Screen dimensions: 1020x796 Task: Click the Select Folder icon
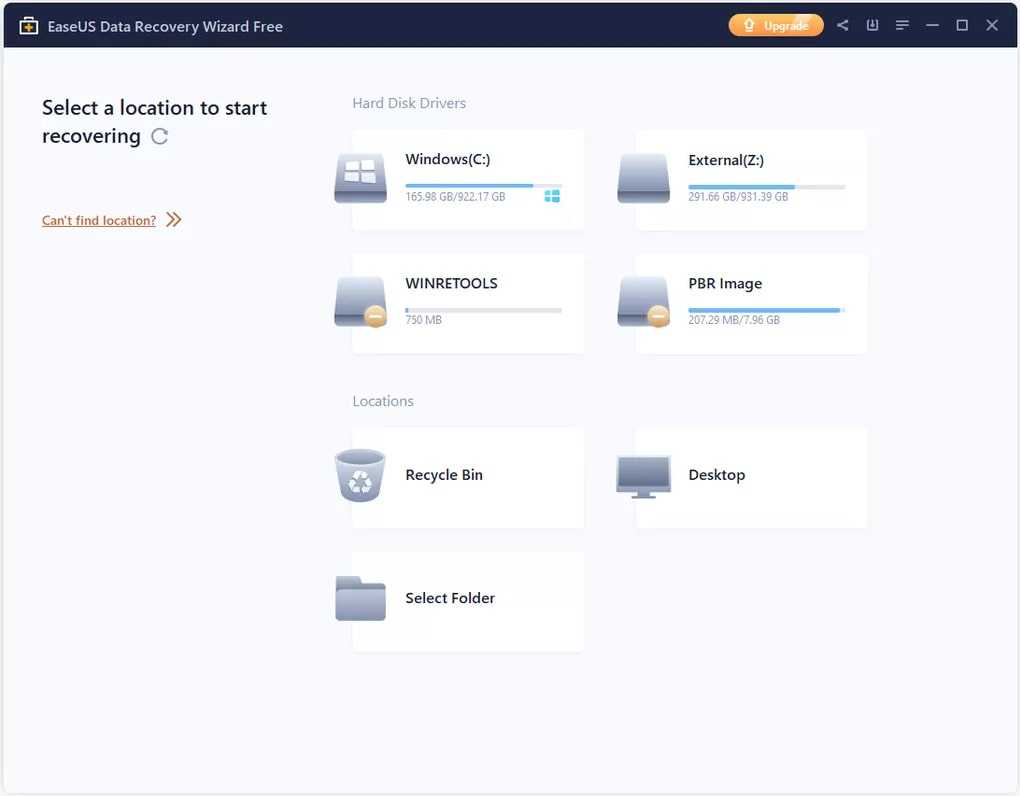pyautogui.click(x=360, y=598)
